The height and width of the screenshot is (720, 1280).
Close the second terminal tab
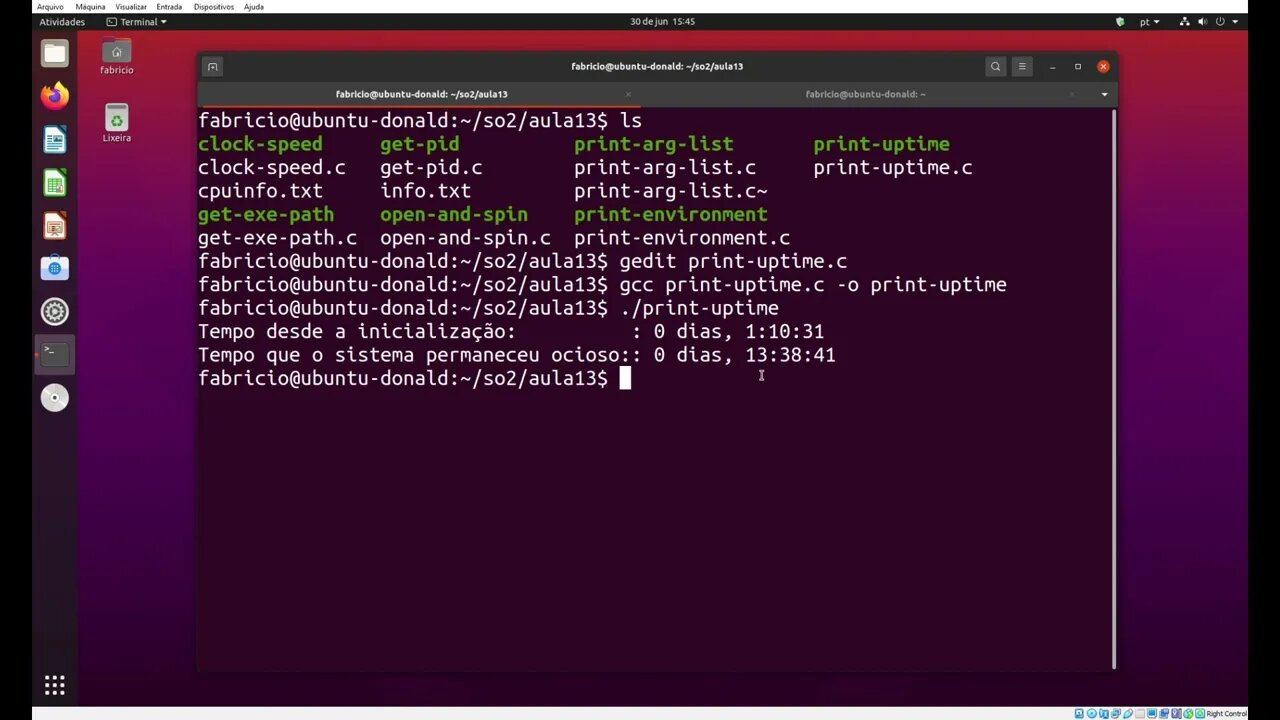click(x=1072, y=94)
